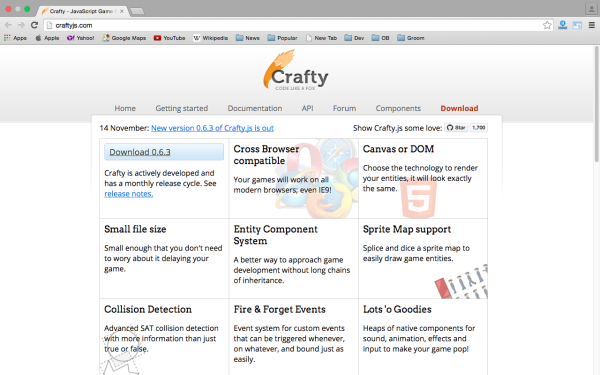
Task: Click the sprite map characters image
Action: [461, 282]
